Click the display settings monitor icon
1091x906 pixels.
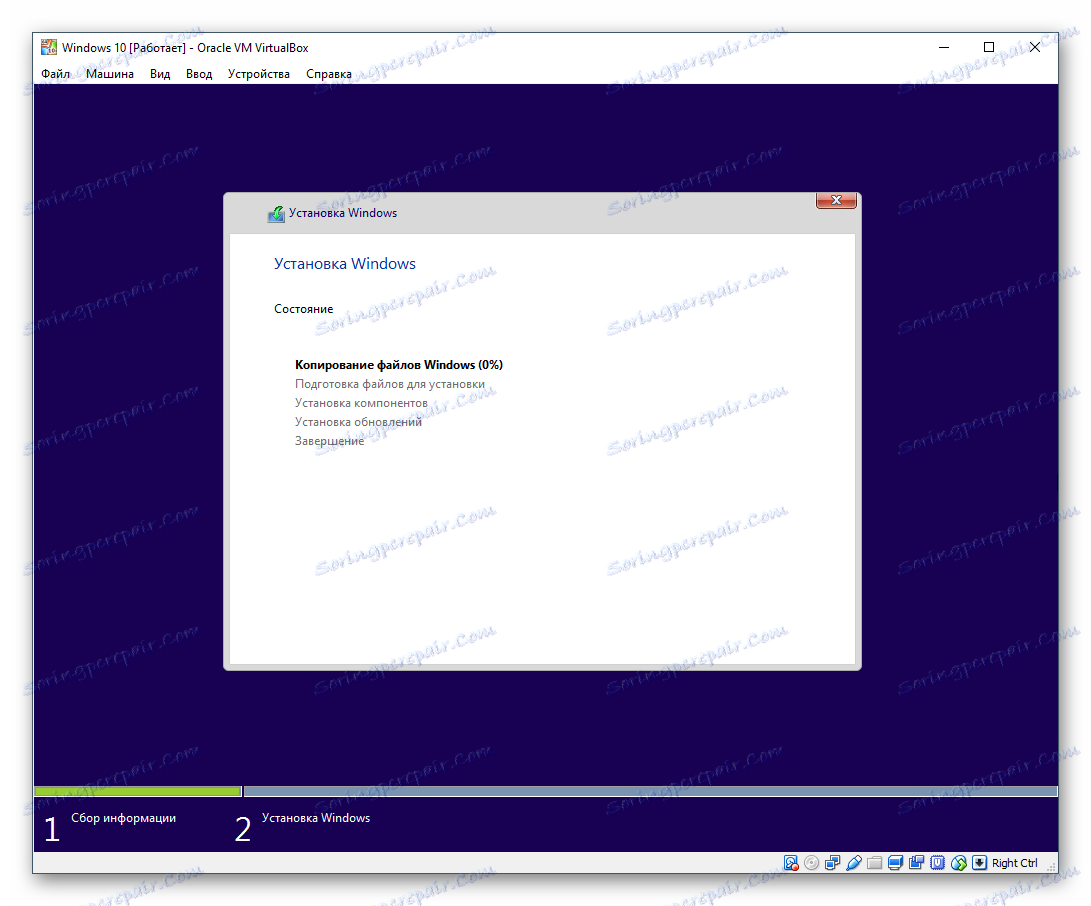tap(895, 863)
